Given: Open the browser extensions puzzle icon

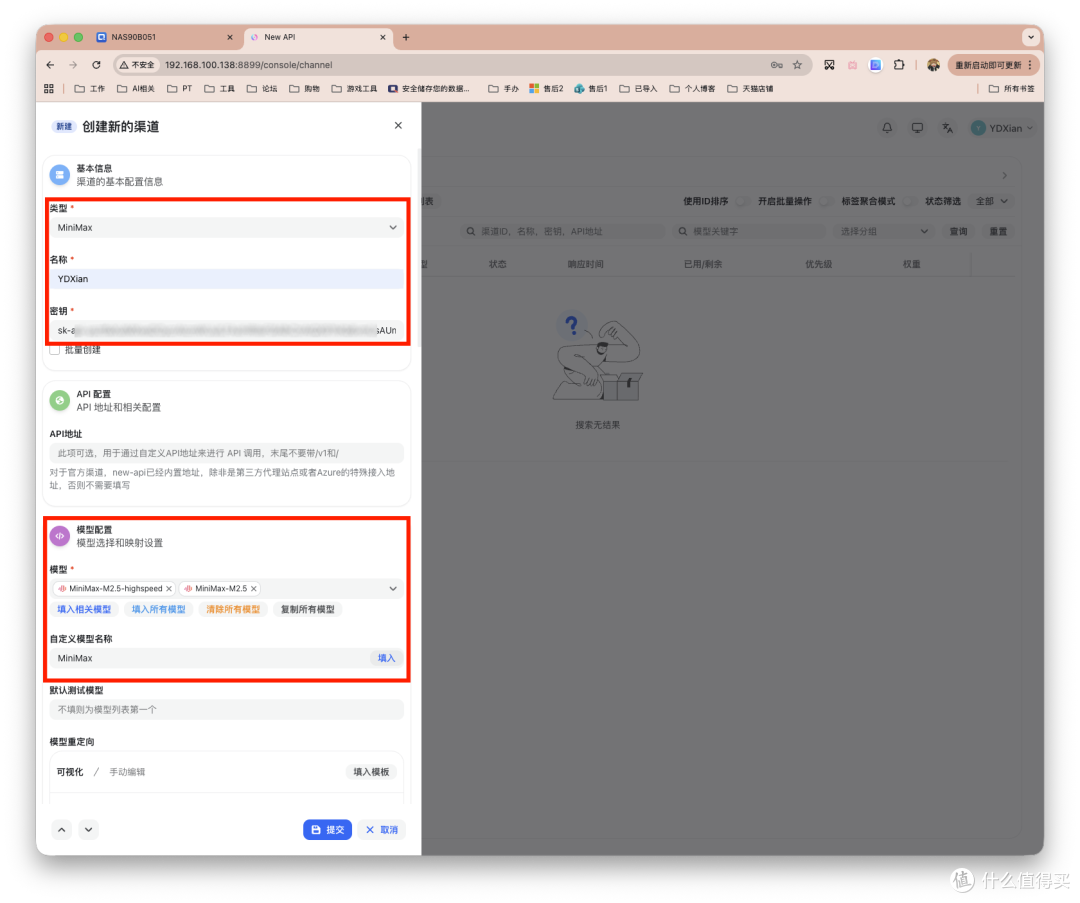Looking at the screenshot, I should 899,65.
